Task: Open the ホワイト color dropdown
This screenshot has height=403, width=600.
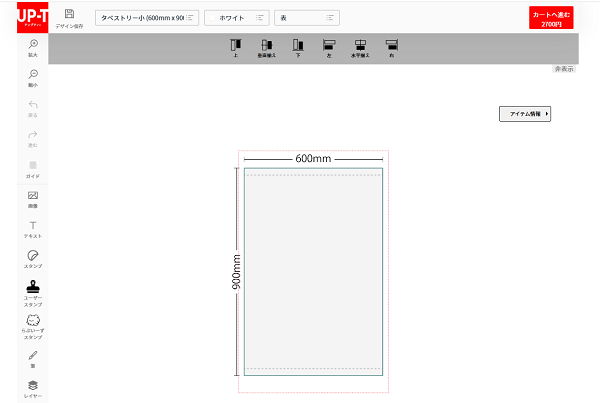Action: (236, 18)
